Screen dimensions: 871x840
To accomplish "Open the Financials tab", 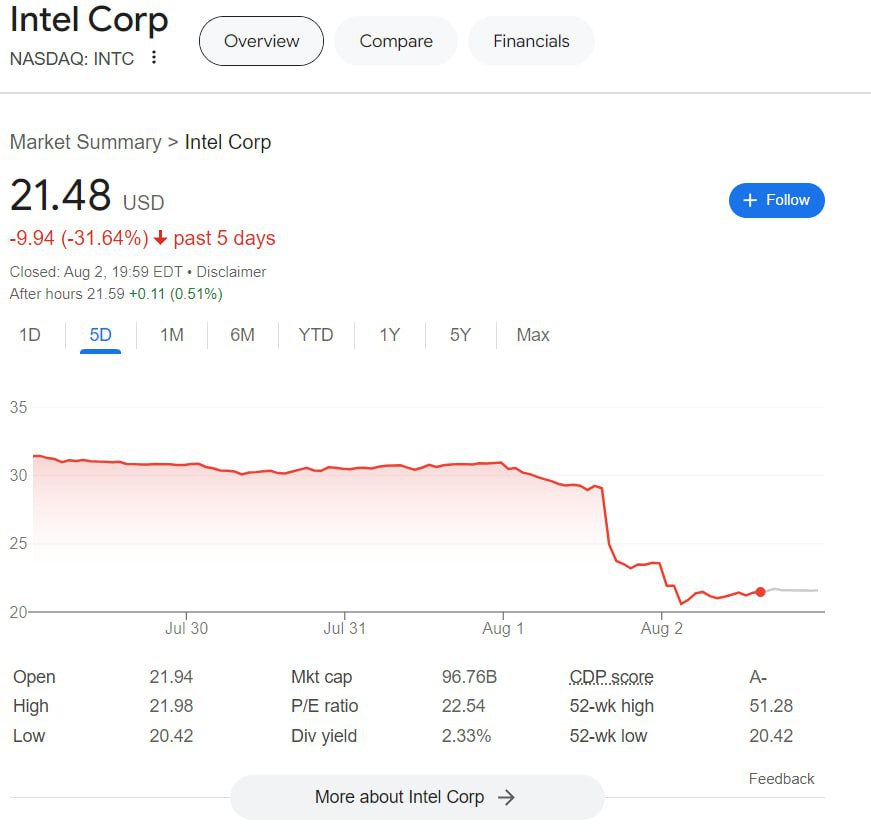I will 531,41.
